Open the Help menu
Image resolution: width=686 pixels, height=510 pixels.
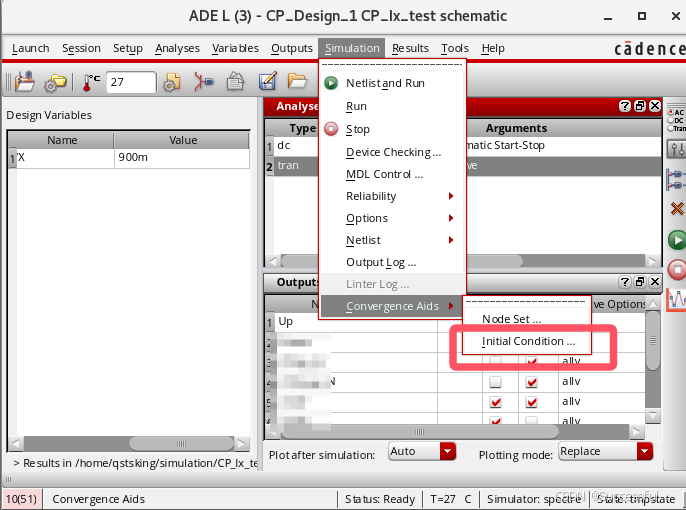493,48
